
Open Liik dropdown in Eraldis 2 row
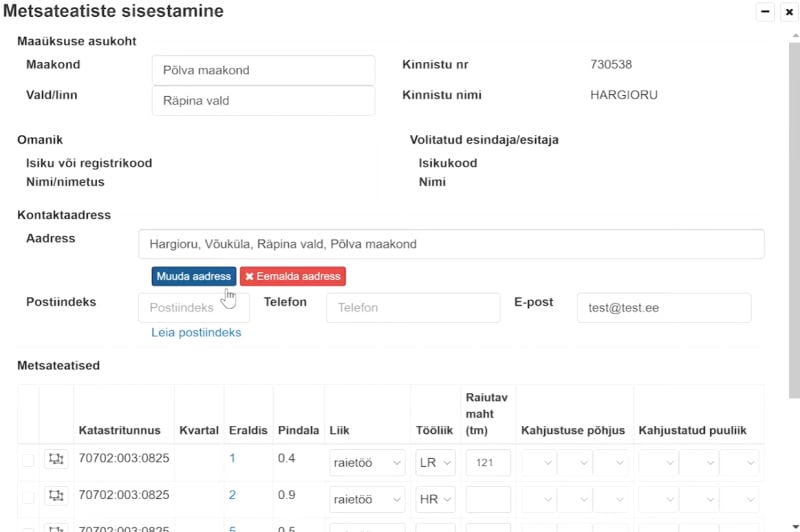tap(367, 500)
